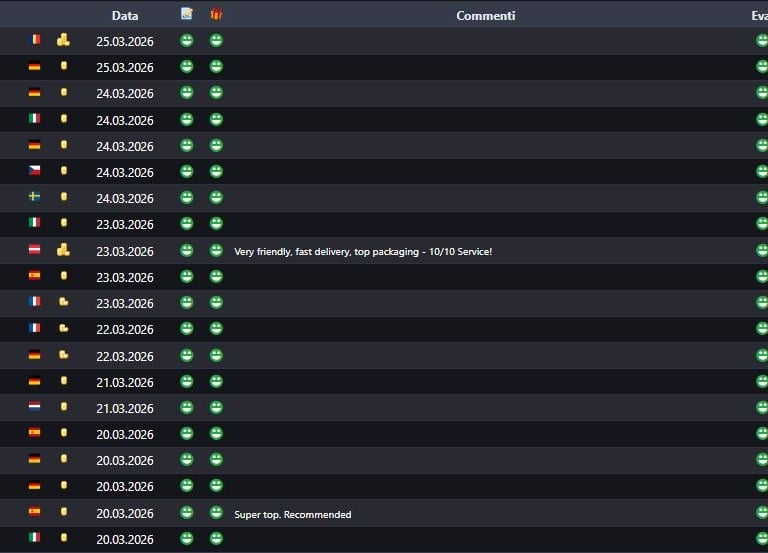
Task: Click the item description column header icon
Action: [186, 14]
